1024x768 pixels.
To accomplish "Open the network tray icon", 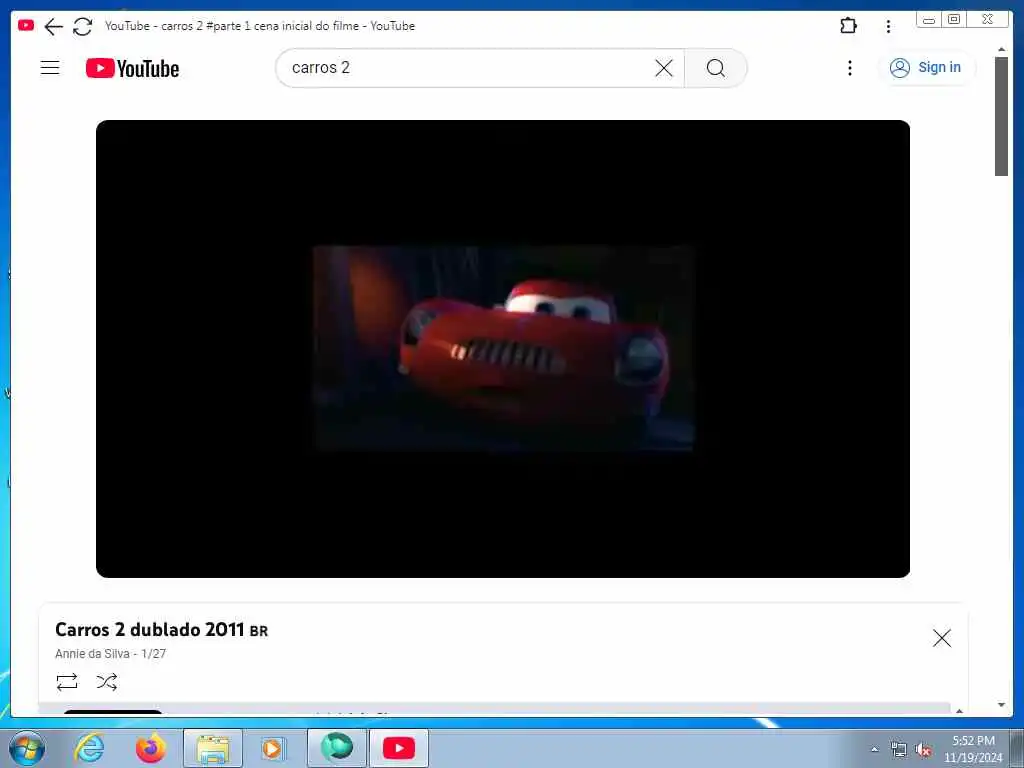I will click(x=899, y=750).
